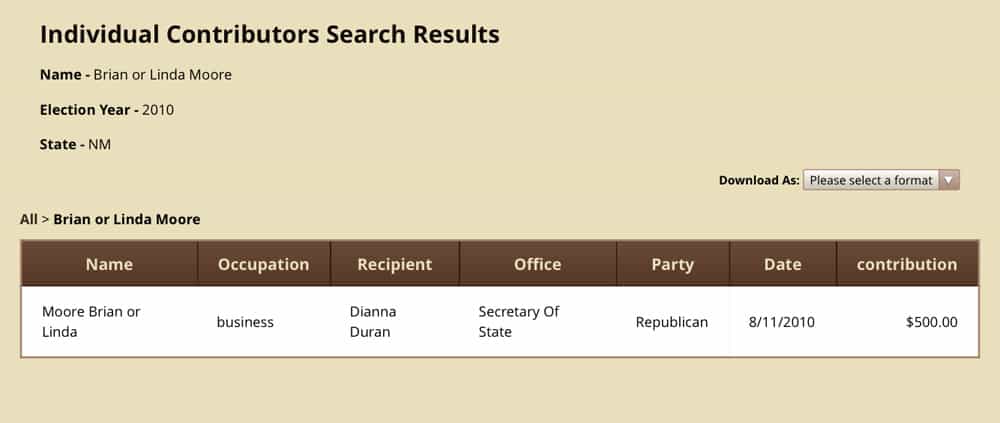Click the Individual Contributors Search Results heading
Viewport: 1000px width, 423px height.
pyautogui.click(x=270, y=34)
